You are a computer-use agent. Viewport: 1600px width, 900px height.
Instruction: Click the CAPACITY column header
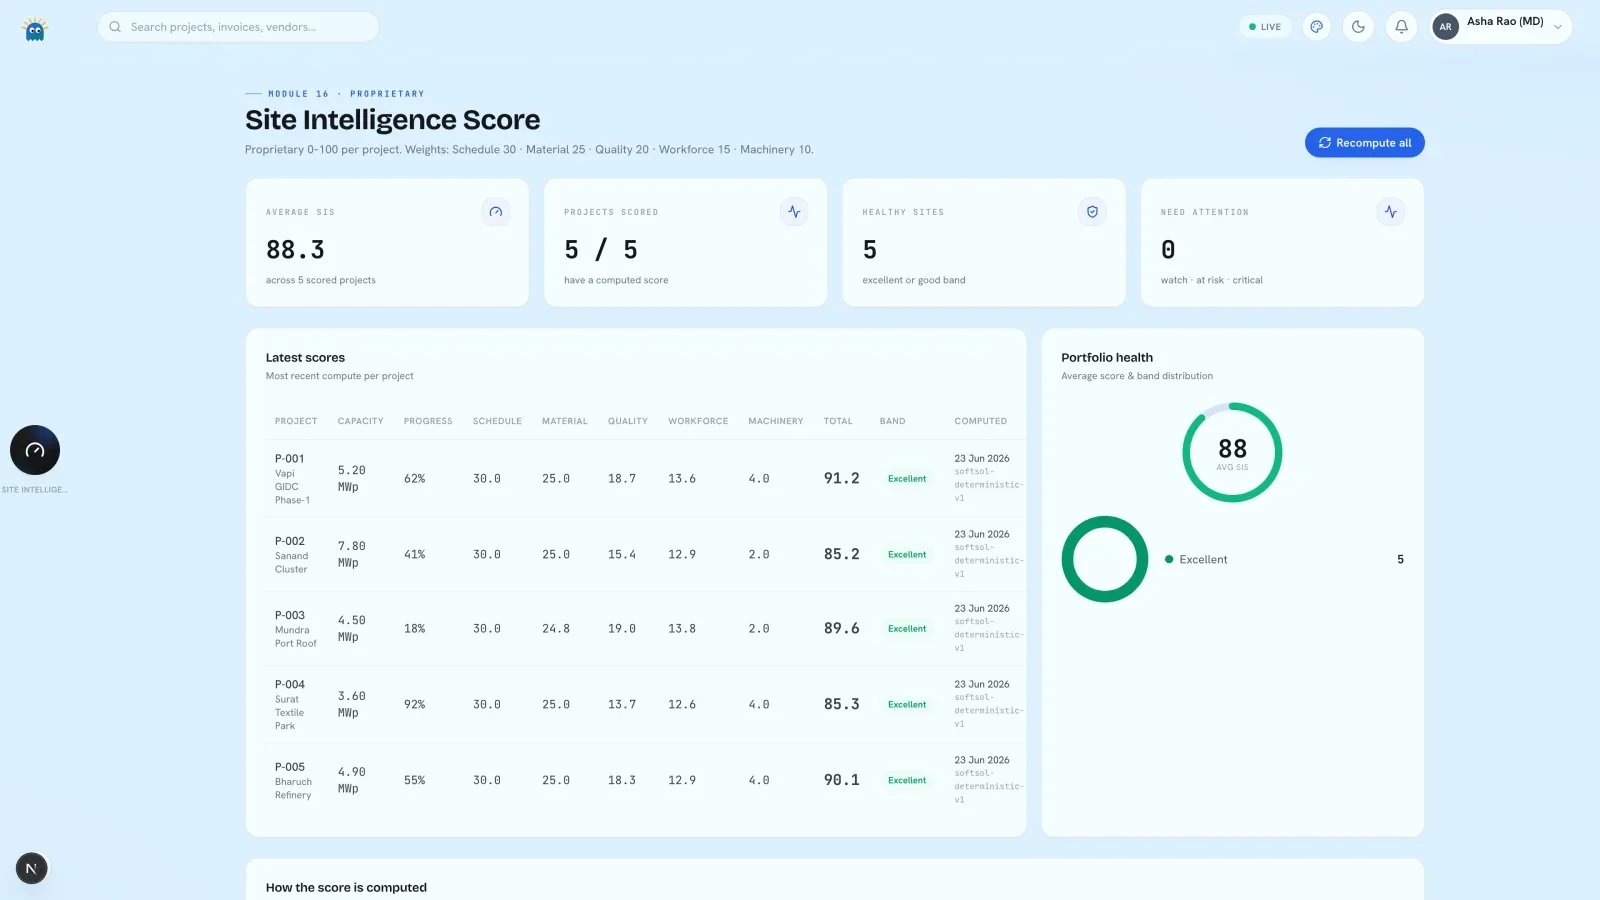(360, 421)
